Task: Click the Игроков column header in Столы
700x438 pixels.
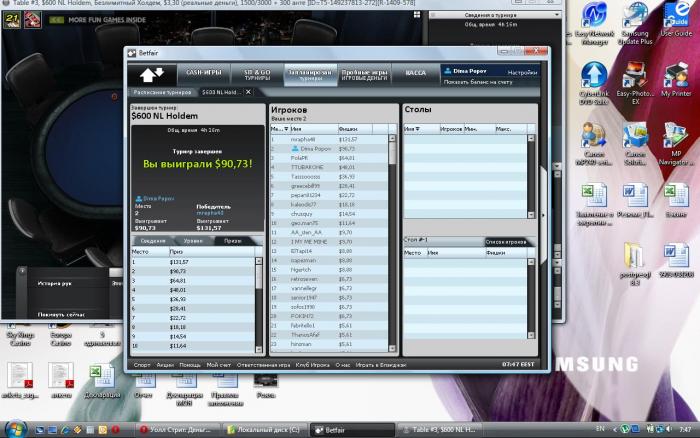Action: tap(451, 129)
